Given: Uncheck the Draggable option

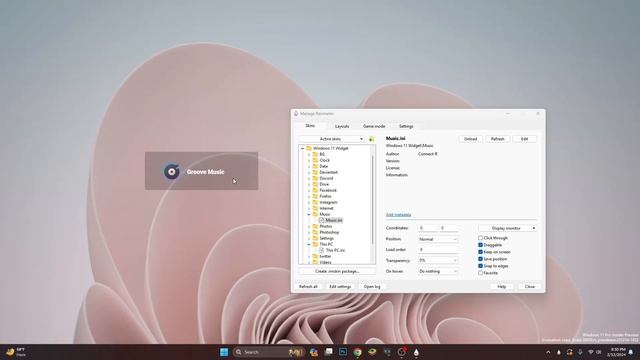Looking at the screenshot, I should pos(480,245).
